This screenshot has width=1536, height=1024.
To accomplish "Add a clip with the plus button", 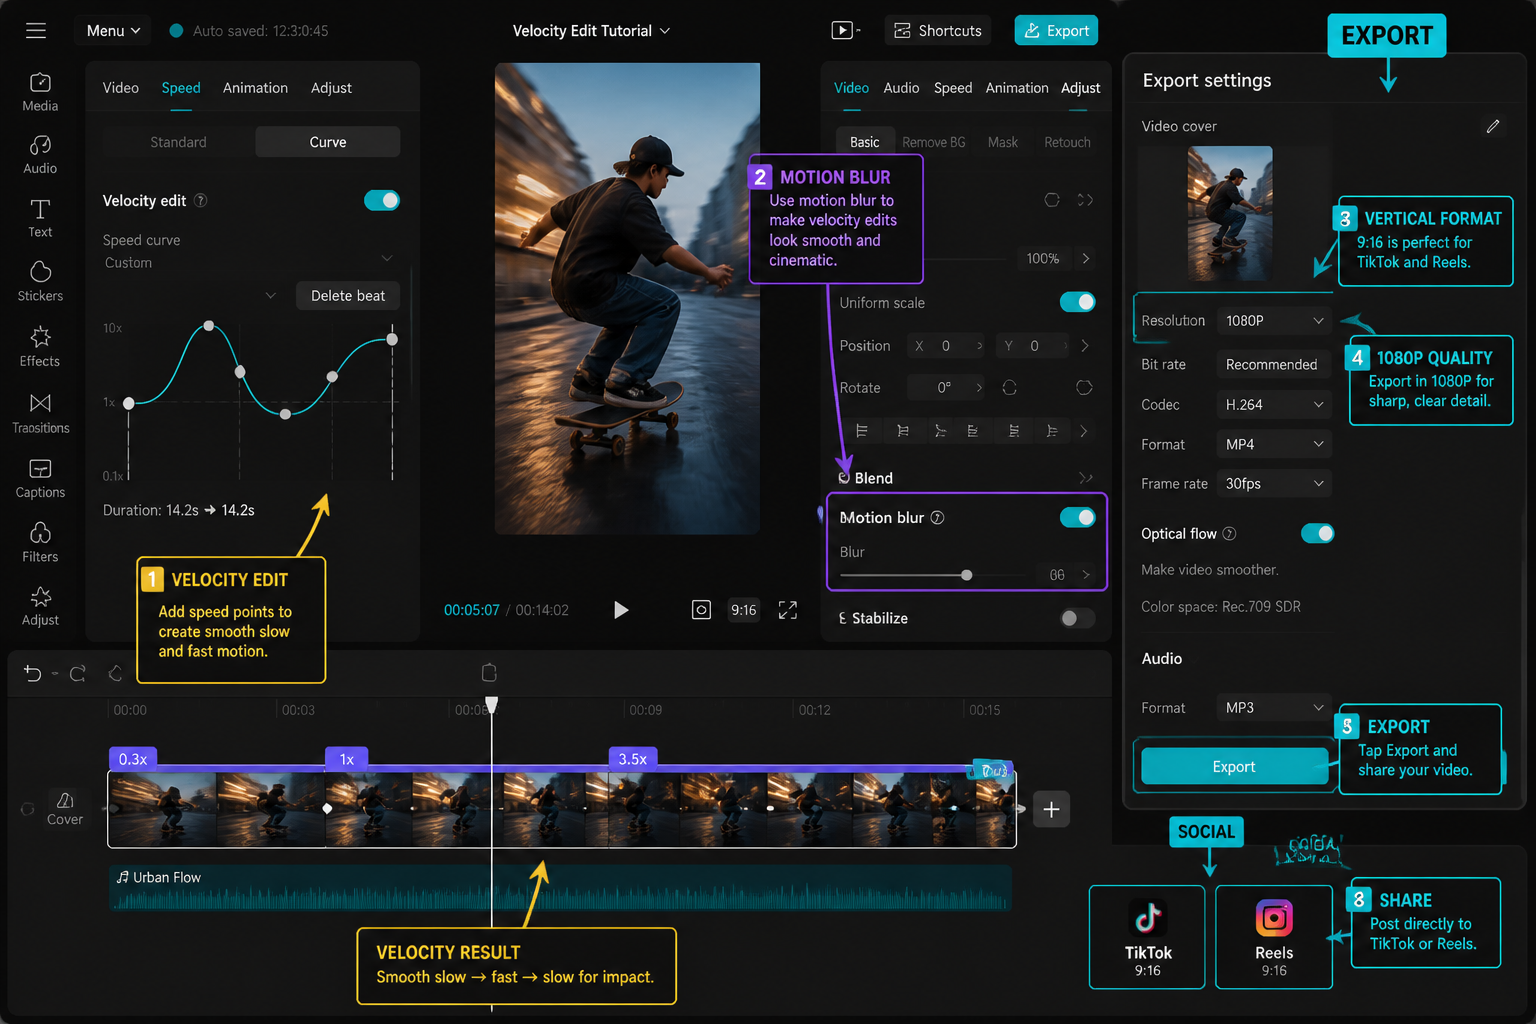I will (1051, 809).
